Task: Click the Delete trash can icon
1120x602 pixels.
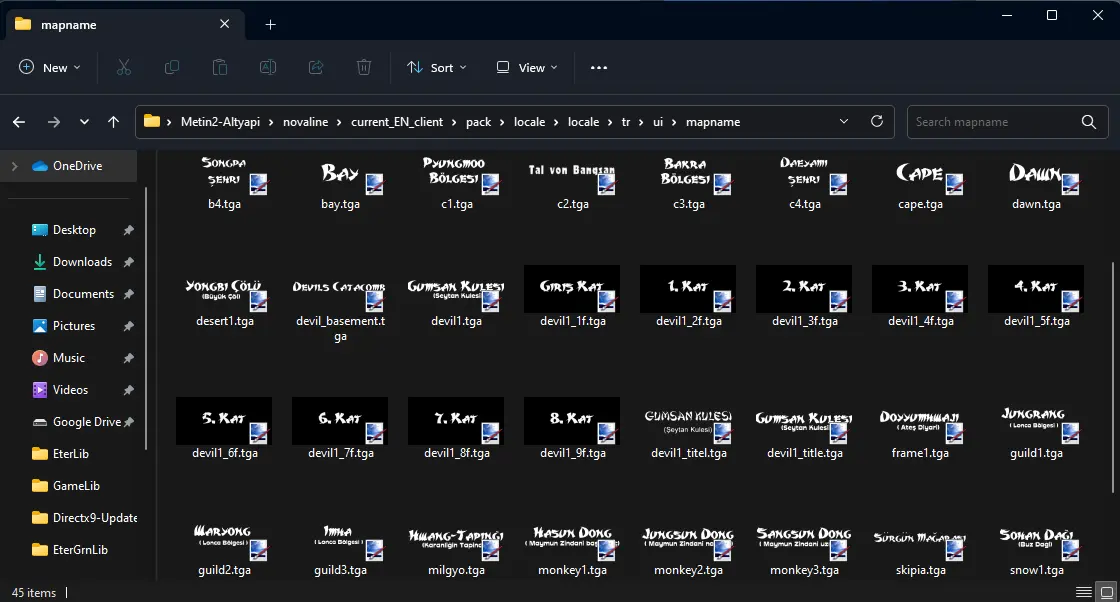Action: click(364, 67)
